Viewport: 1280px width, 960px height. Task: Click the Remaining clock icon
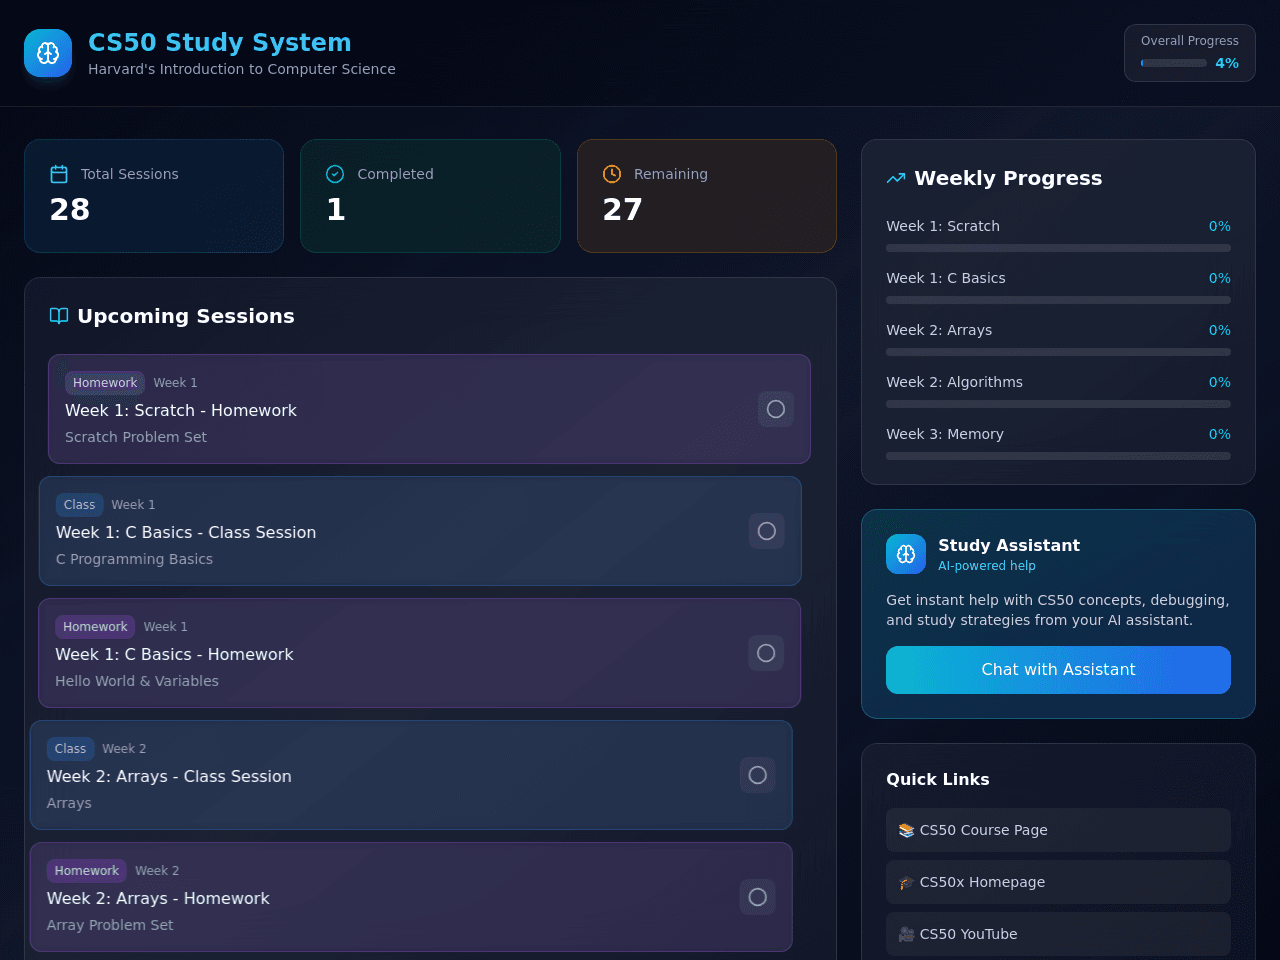[x=612, y=174]
